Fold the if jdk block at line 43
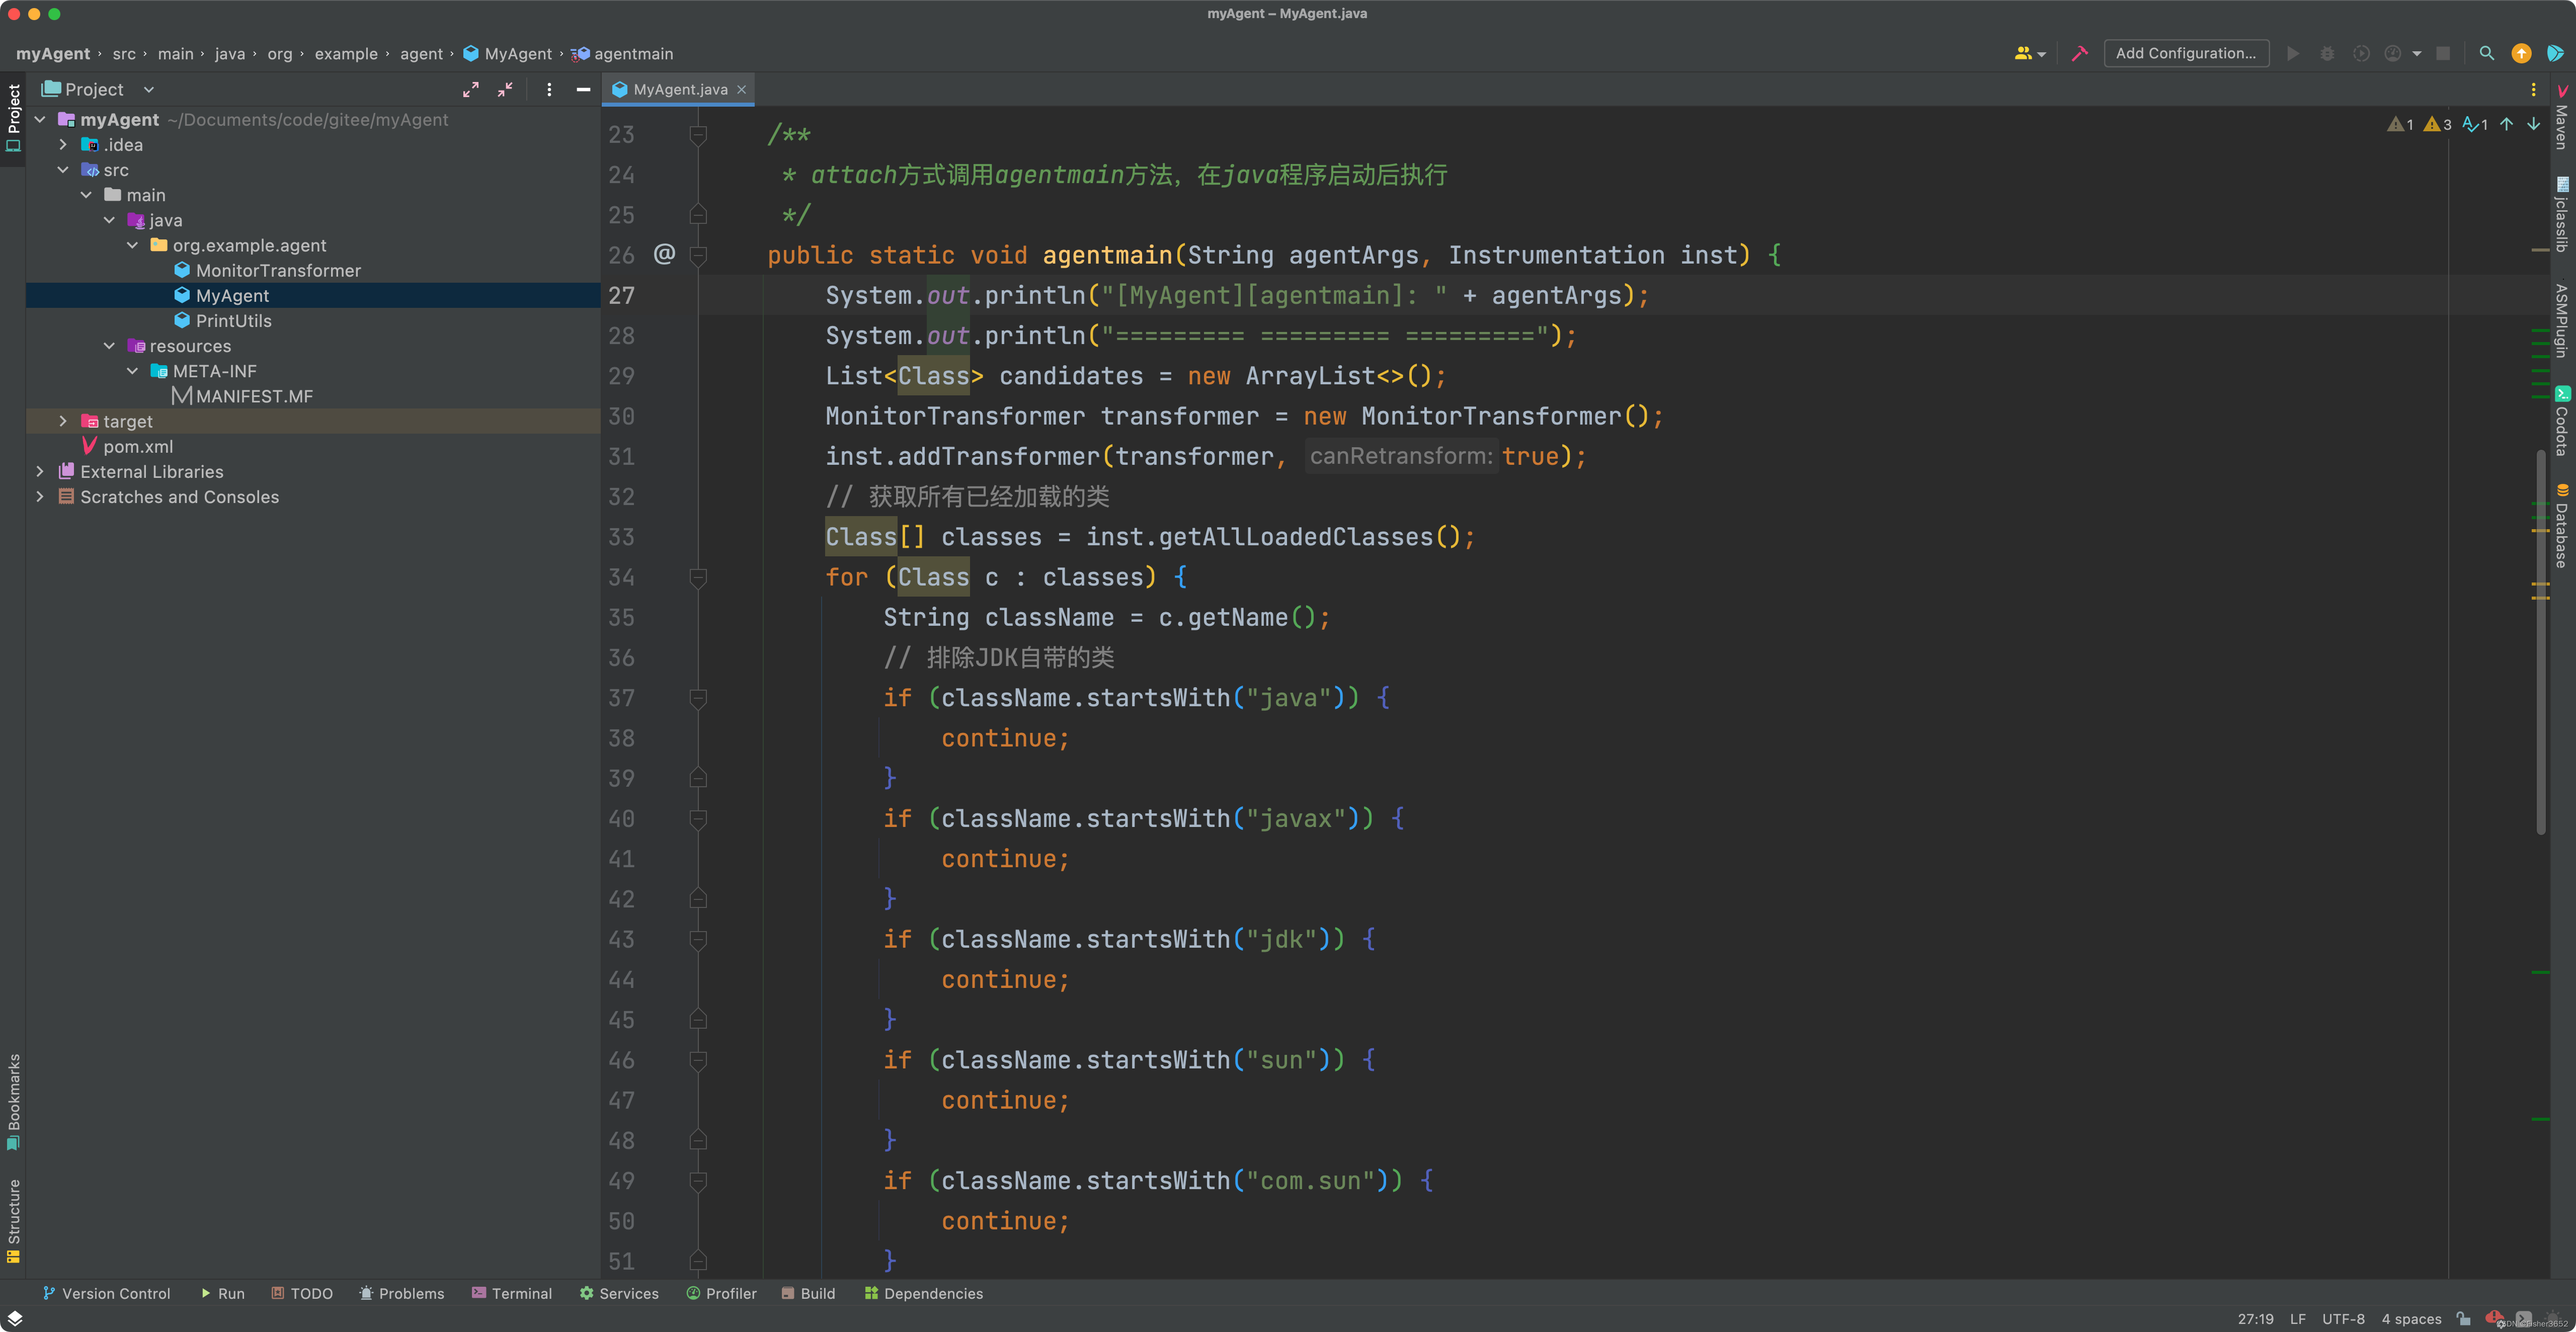Viewport: 2576px width, 1332px height. [x=699, y=939]
